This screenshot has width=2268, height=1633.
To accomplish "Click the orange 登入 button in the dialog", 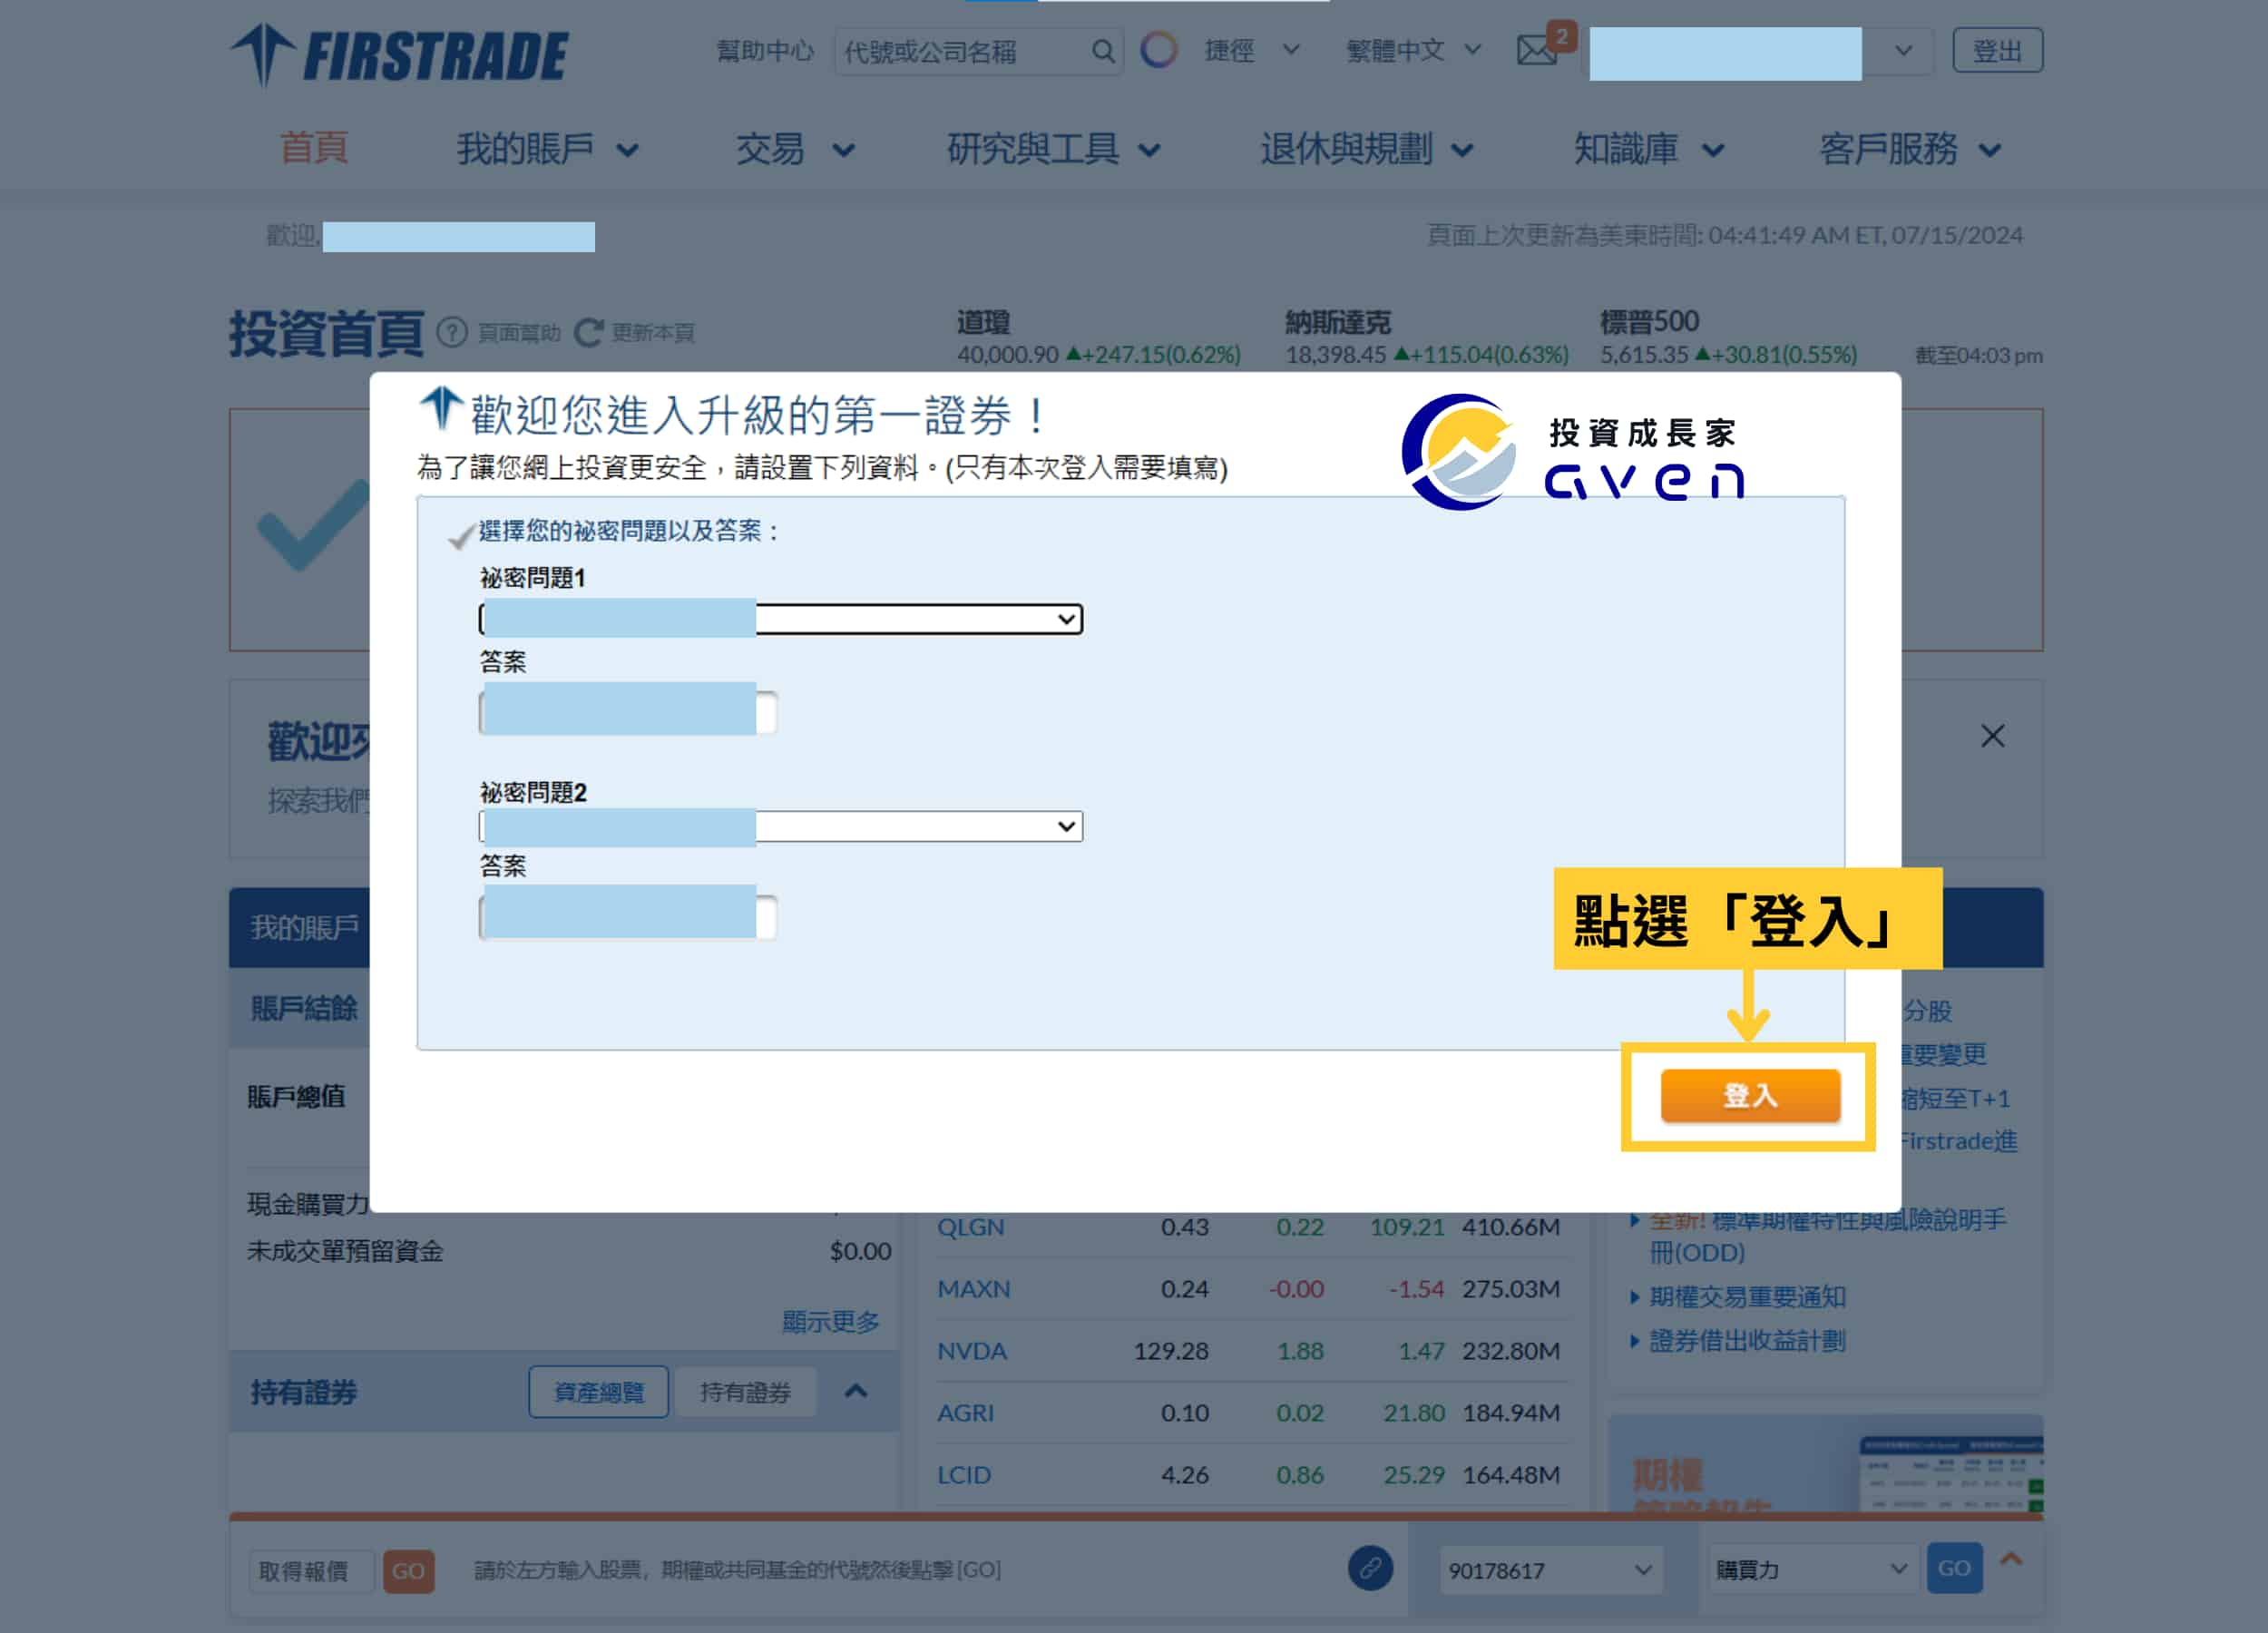I will click(x=1750, y=1095).
